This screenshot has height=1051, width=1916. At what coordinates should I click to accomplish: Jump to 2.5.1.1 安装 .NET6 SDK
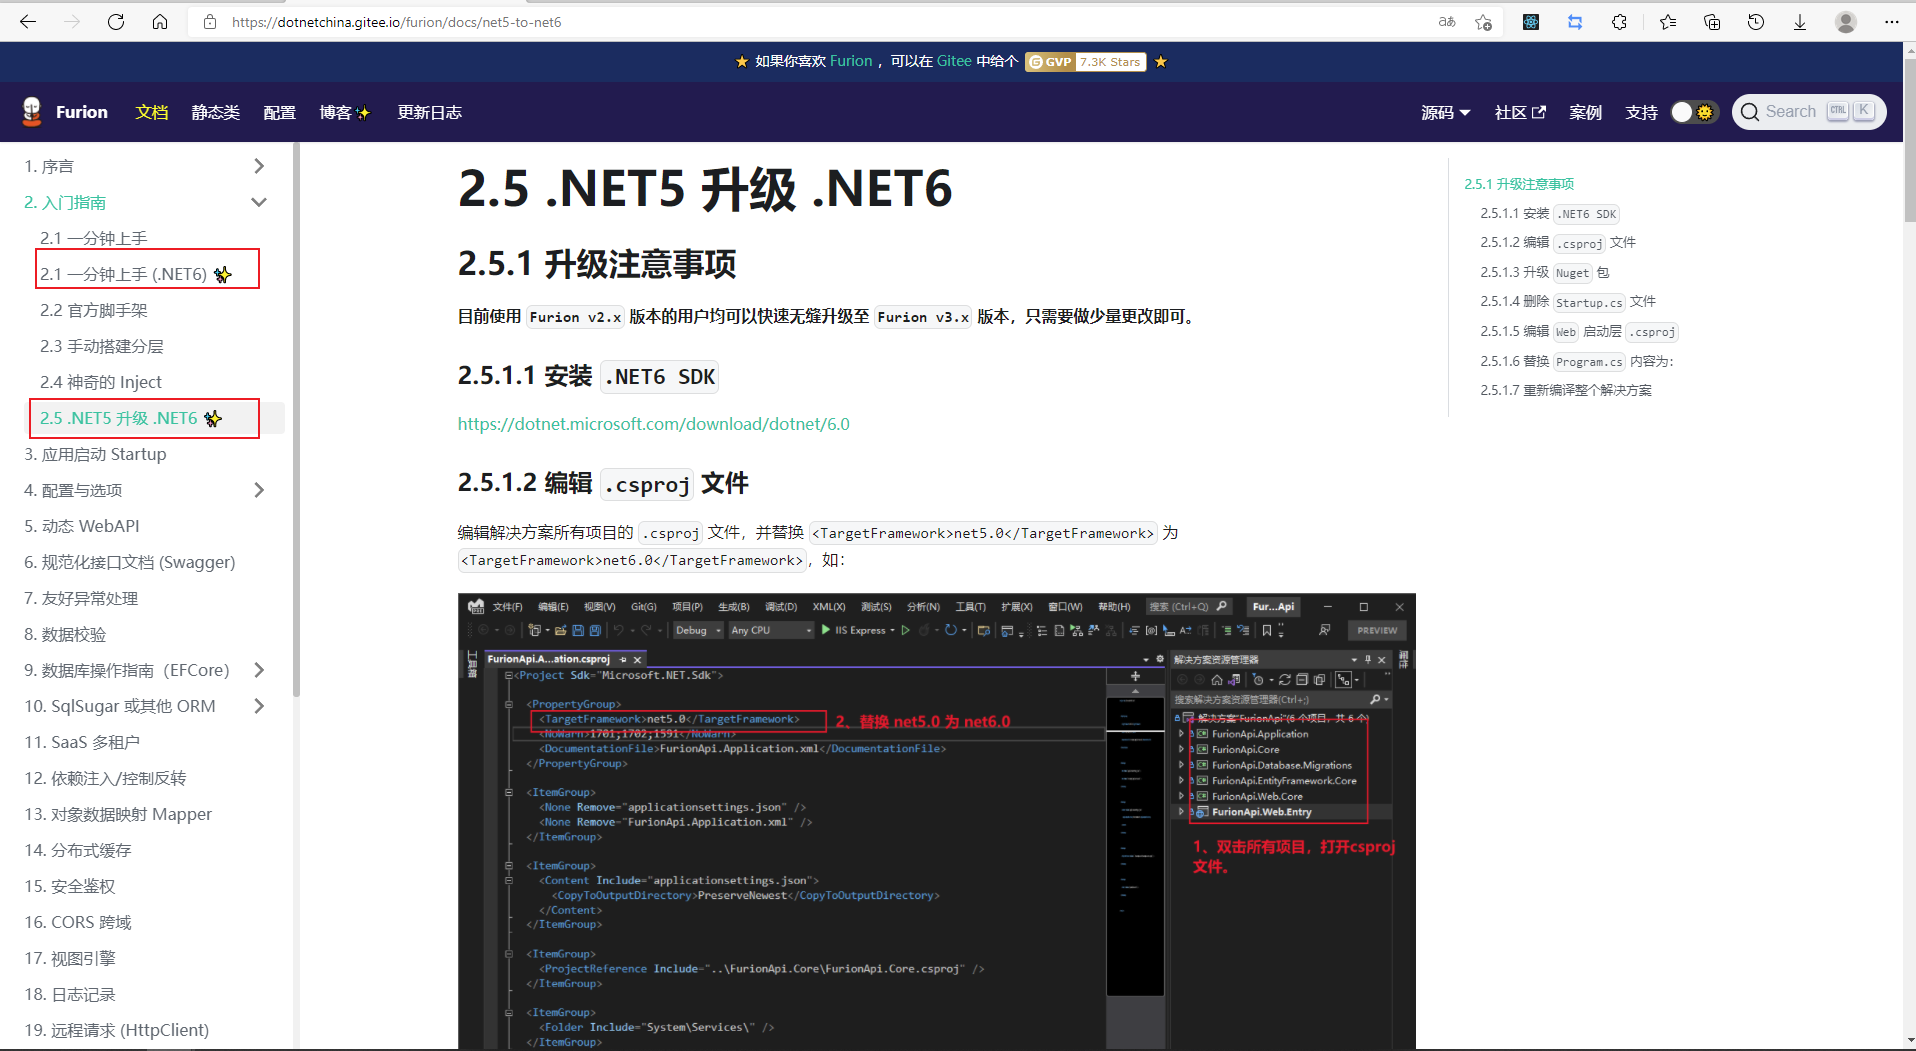[1549, 214]
